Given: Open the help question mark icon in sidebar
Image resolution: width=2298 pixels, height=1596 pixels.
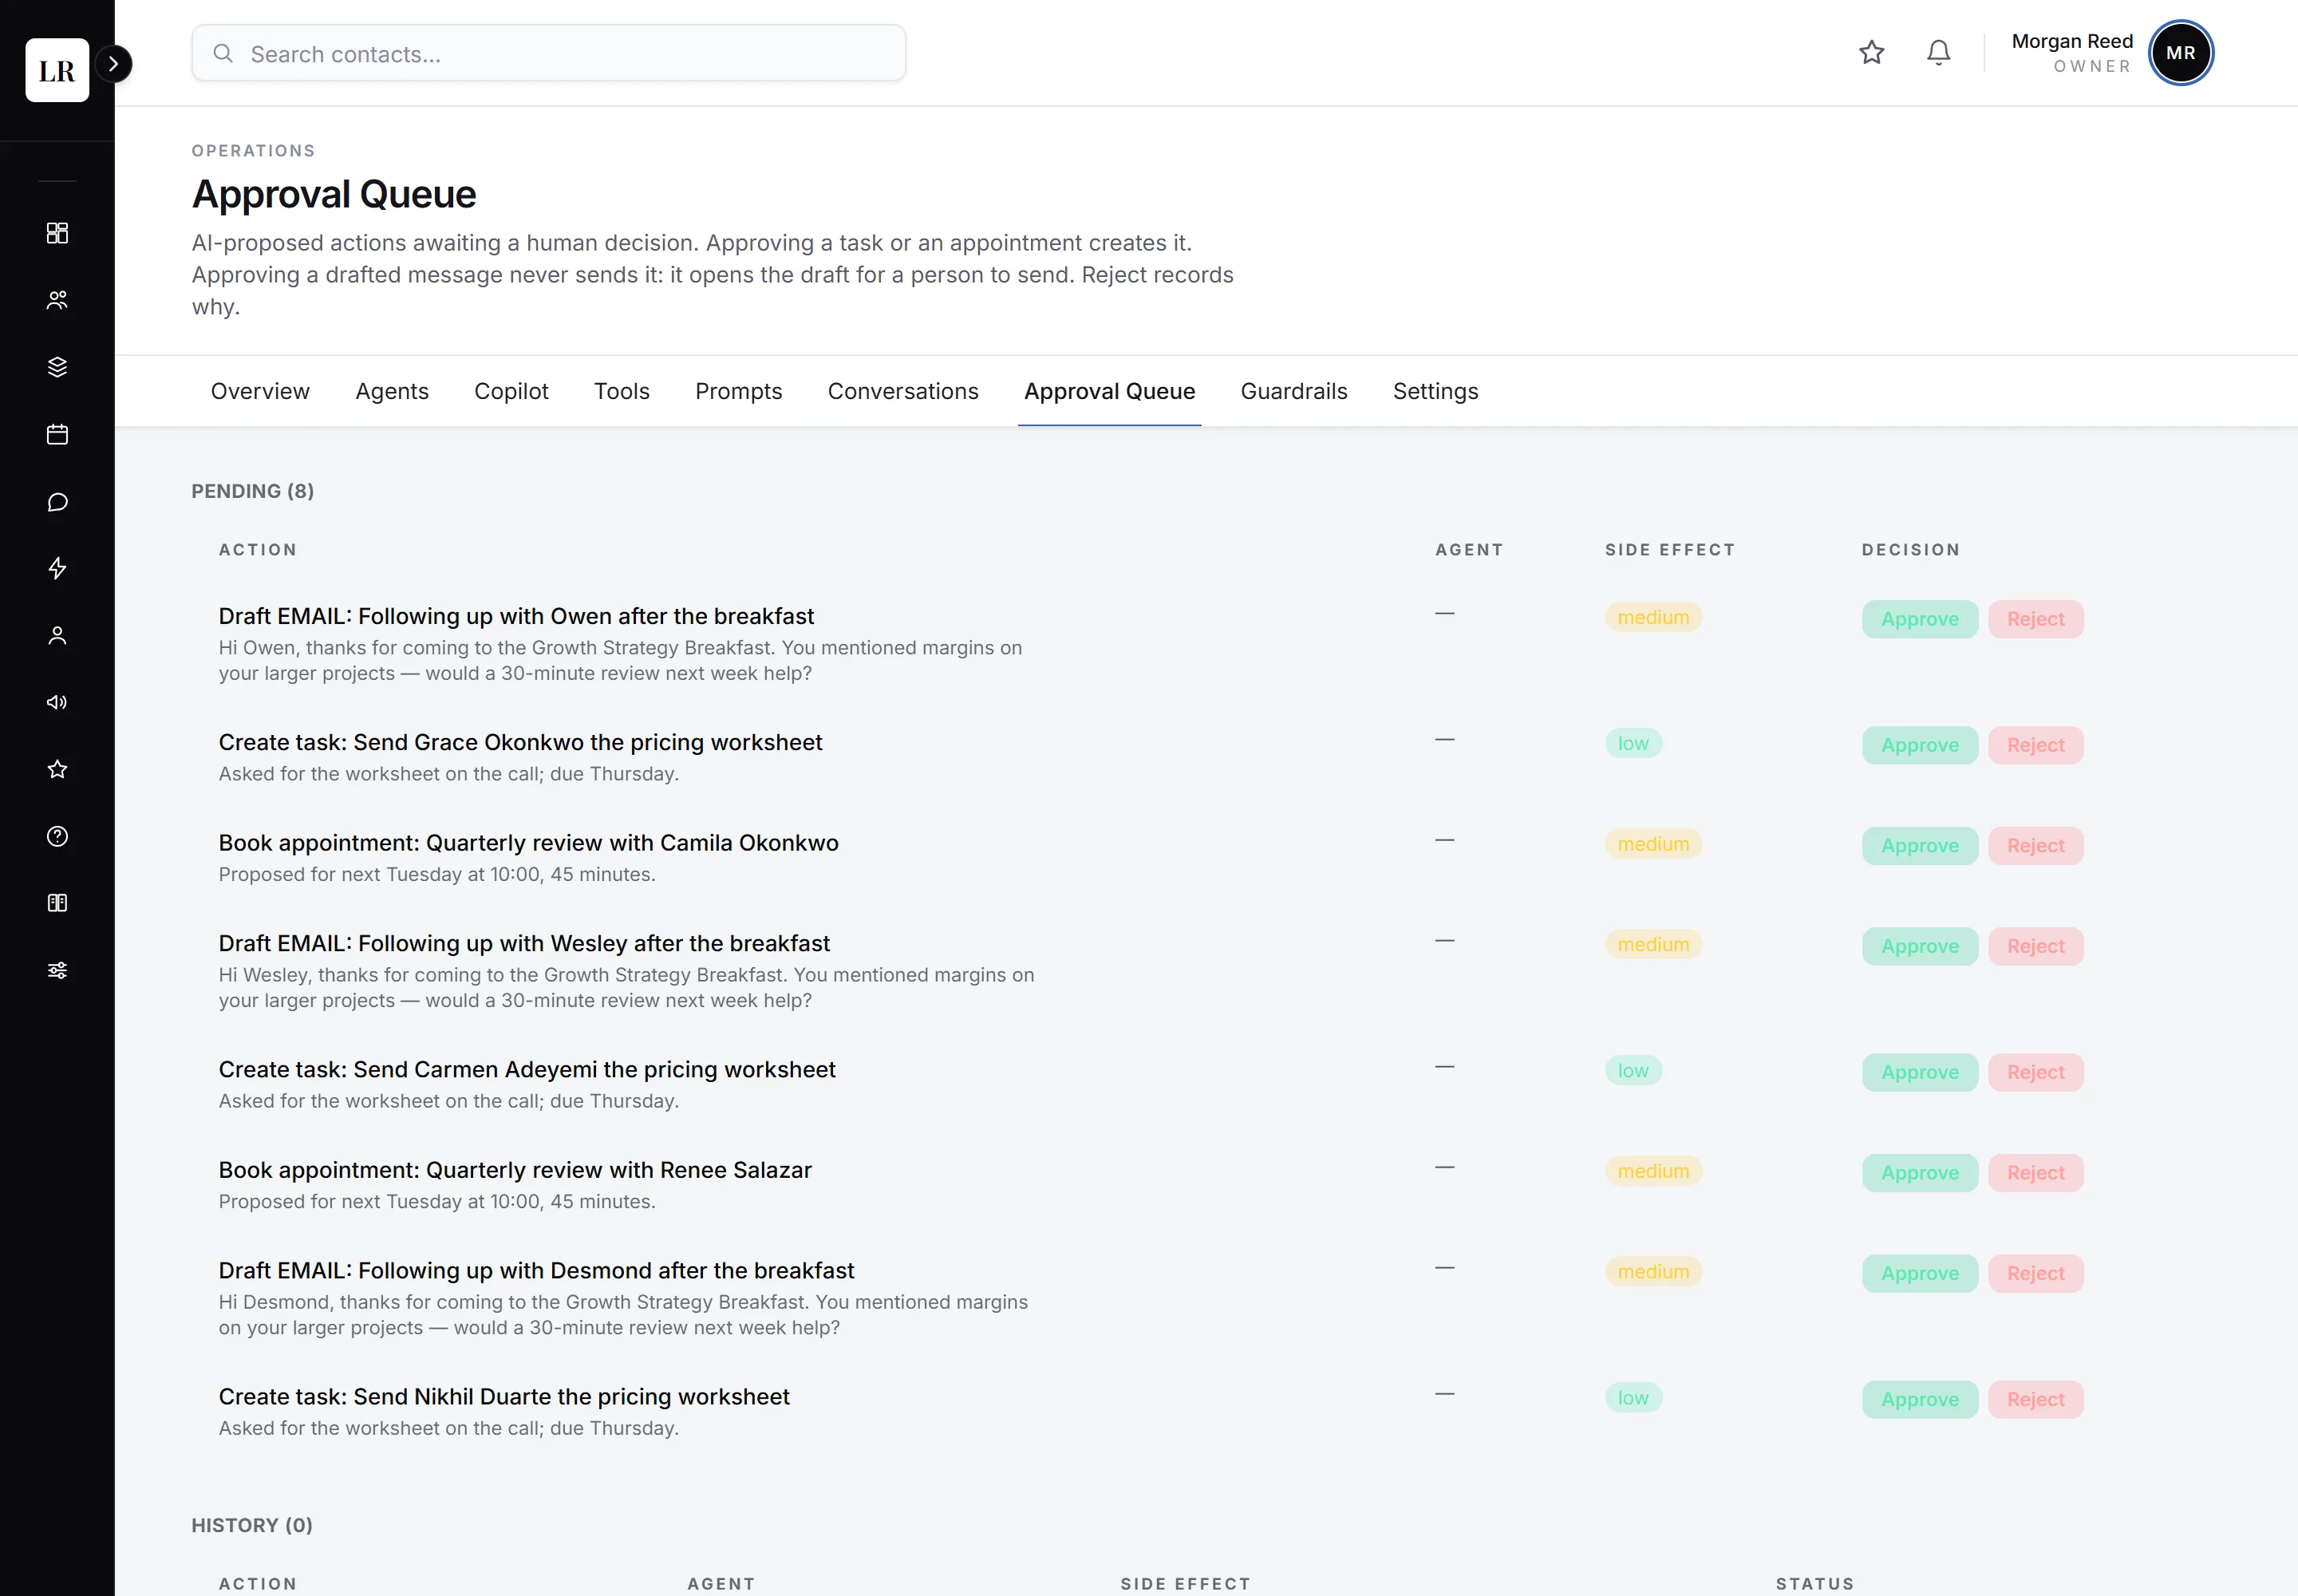Looking at the screenshot, I should tap(57, 836).
